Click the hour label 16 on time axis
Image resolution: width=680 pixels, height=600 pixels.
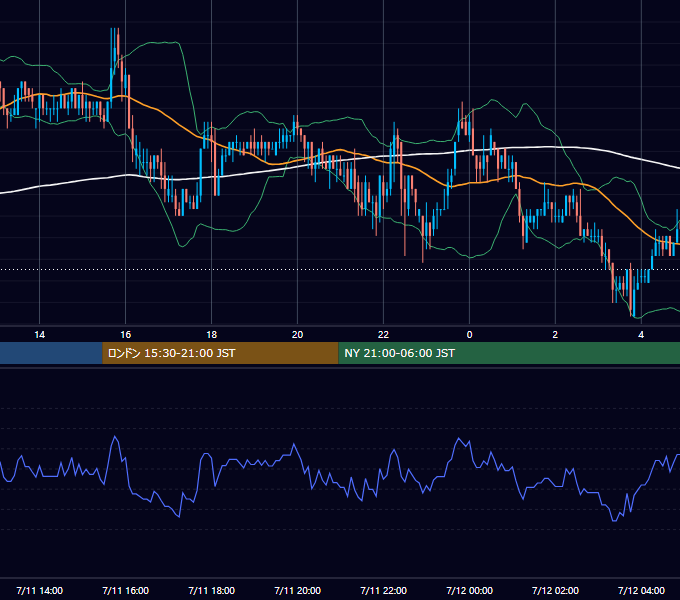point(125,335)
